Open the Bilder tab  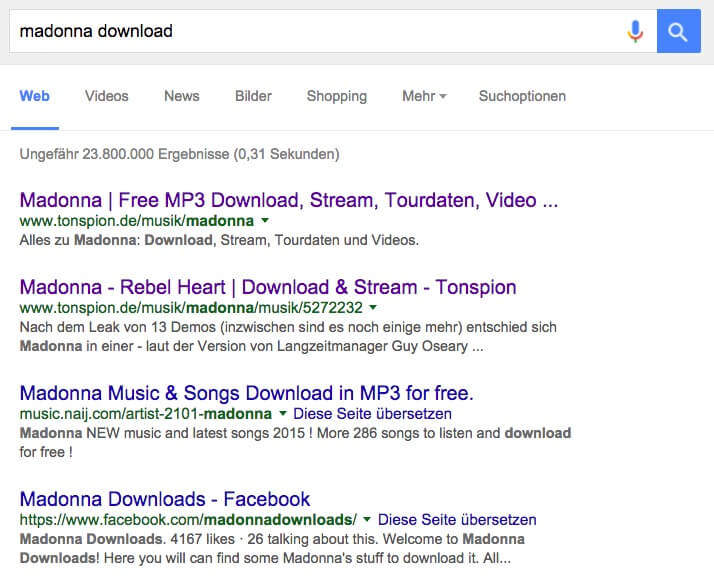click(x=253, y=96)
